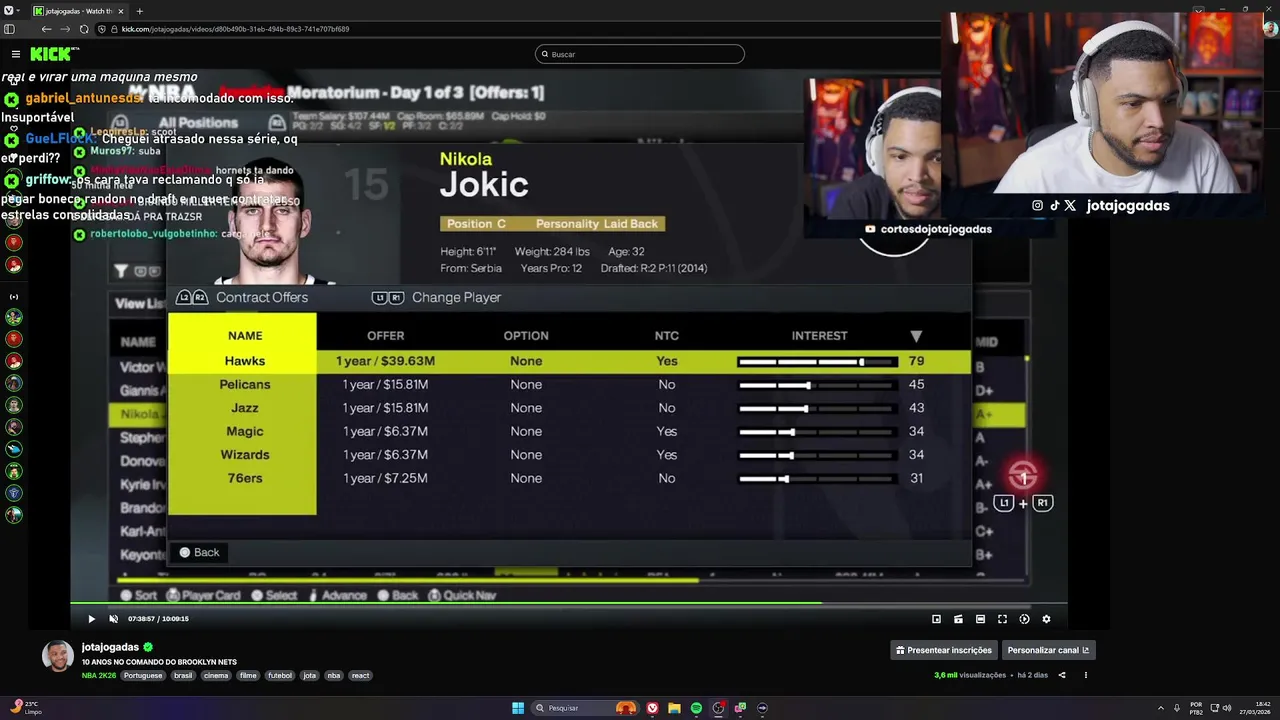Open Spotify from the taskbar
This screenshot has width=1280, height=720.
696,708
